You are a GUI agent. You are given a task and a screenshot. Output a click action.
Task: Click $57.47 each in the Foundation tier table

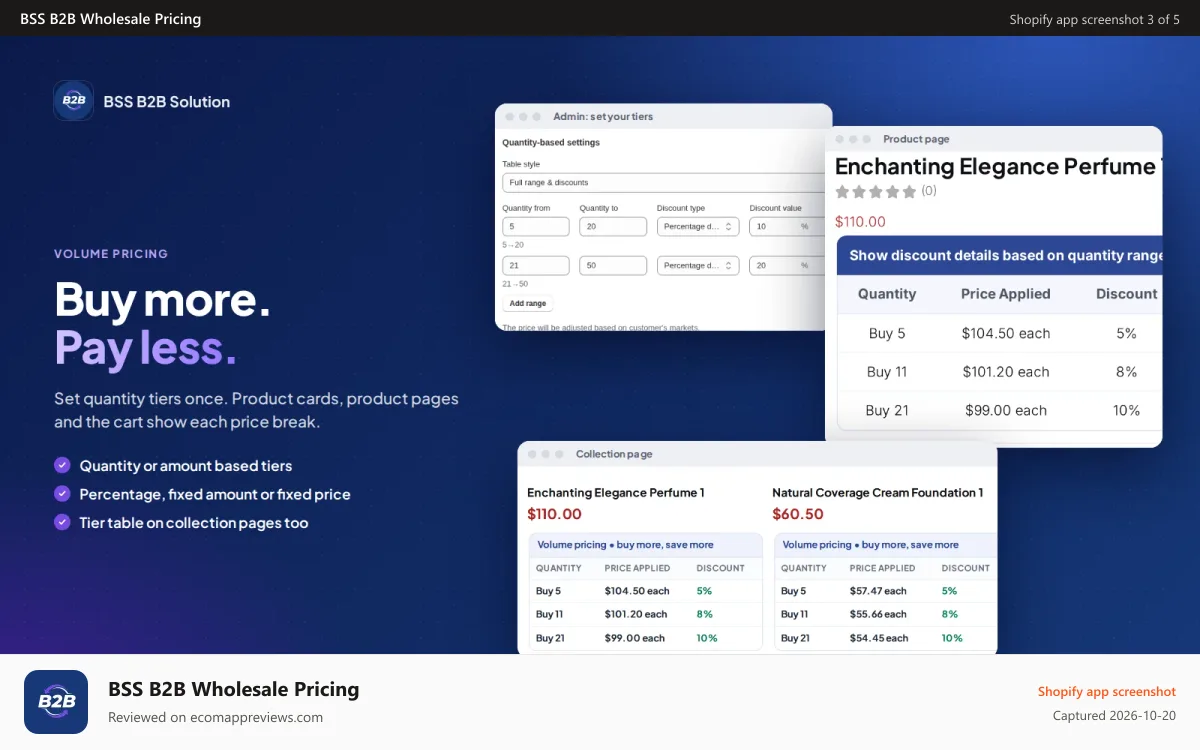(878, 591)
